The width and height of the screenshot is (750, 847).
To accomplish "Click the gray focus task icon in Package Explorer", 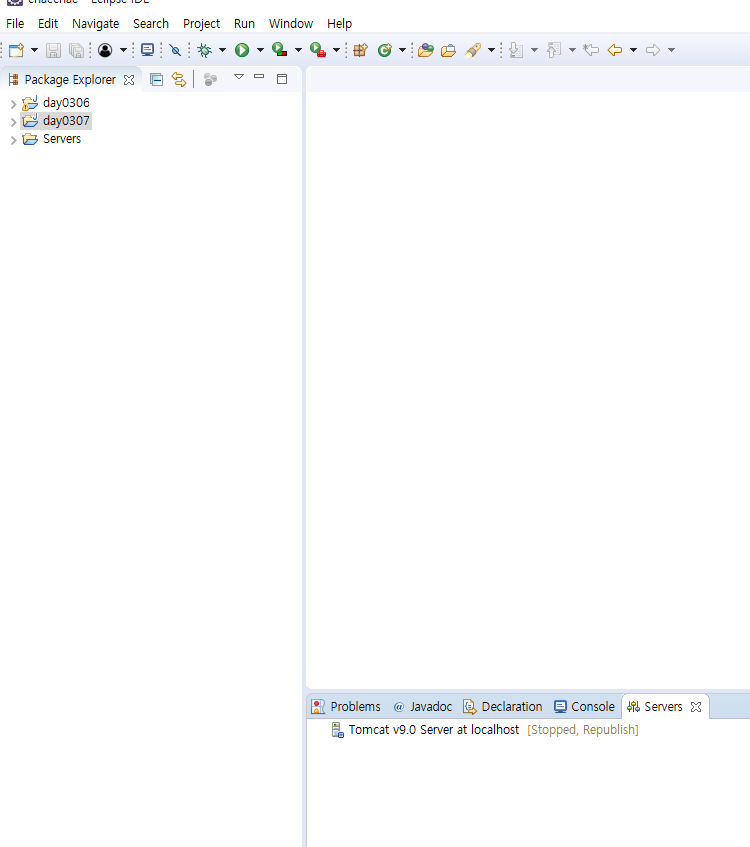I will point(210,80).
